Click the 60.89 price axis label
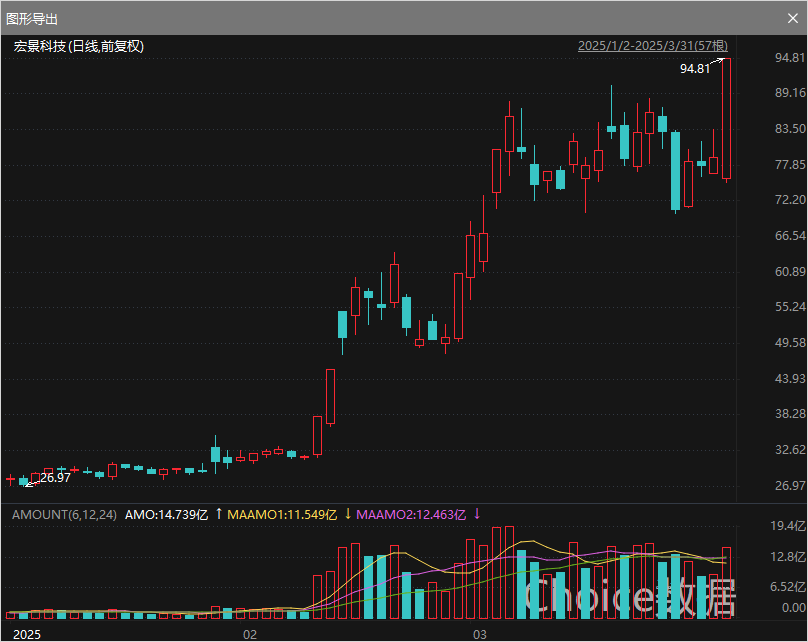 (790, 272)
